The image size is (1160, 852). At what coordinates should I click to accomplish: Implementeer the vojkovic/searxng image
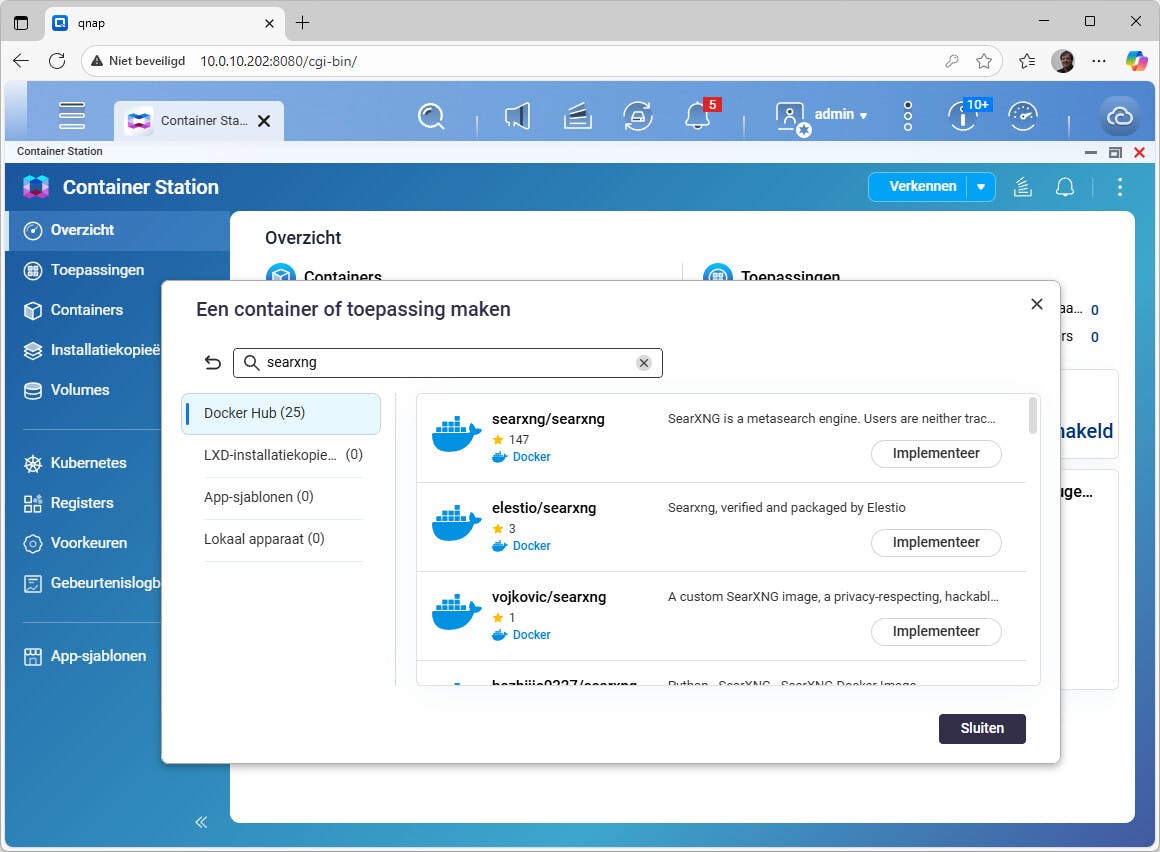pyautogui.click(x=936, y=631)
